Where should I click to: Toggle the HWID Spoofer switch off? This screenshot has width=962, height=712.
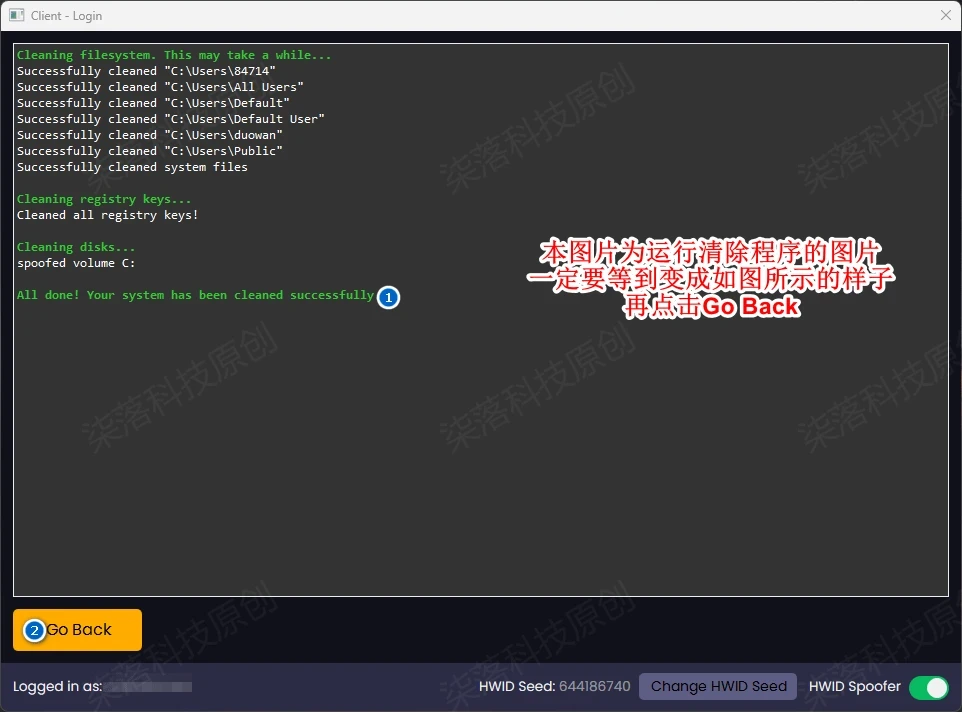point(928,687)
